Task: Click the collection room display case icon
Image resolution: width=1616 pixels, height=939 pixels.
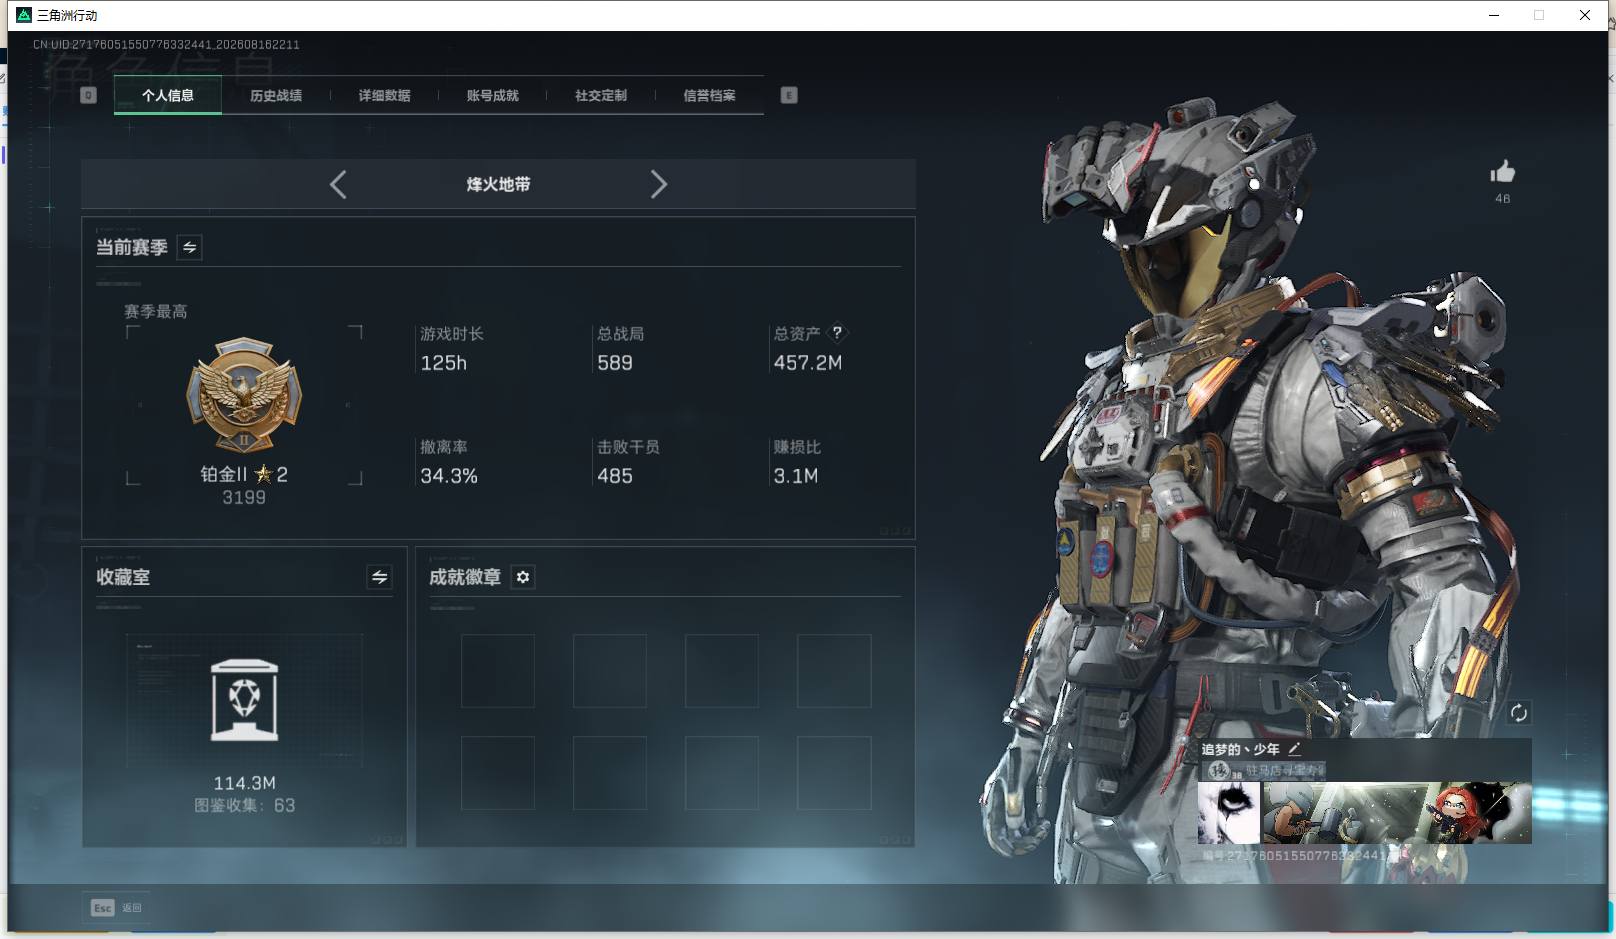Action: (x=245, y=700)
